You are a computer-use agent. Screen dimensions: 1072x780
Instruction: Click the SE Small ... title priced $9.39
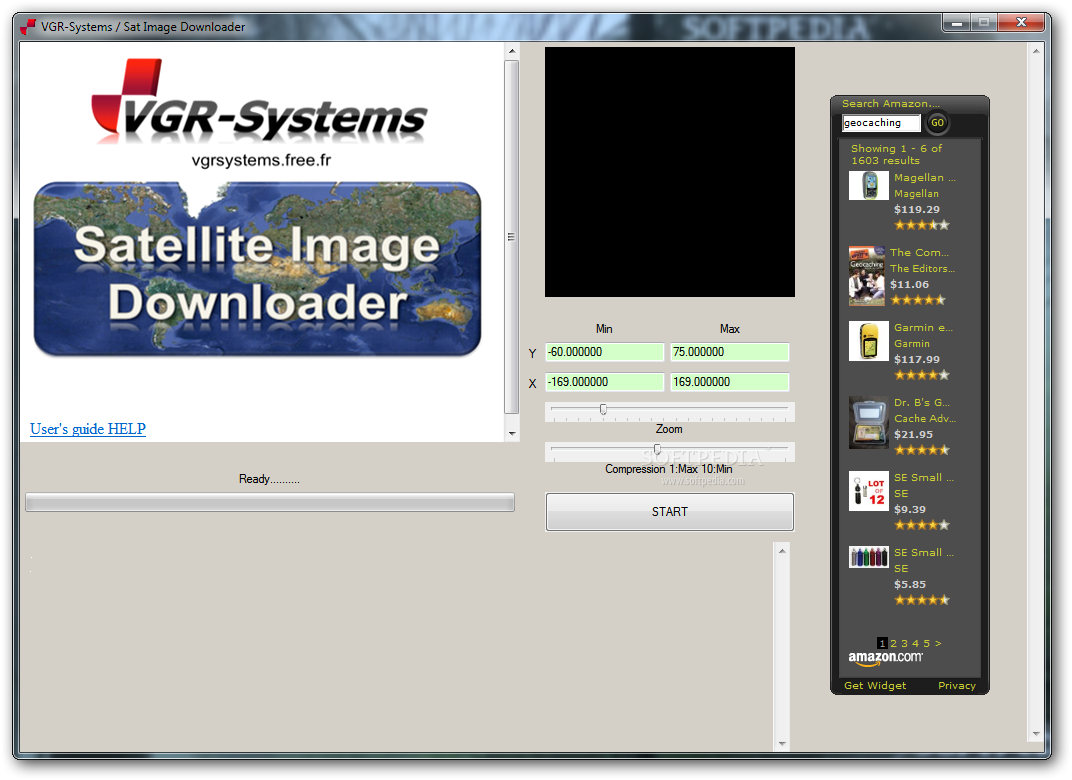coord(924,478)
